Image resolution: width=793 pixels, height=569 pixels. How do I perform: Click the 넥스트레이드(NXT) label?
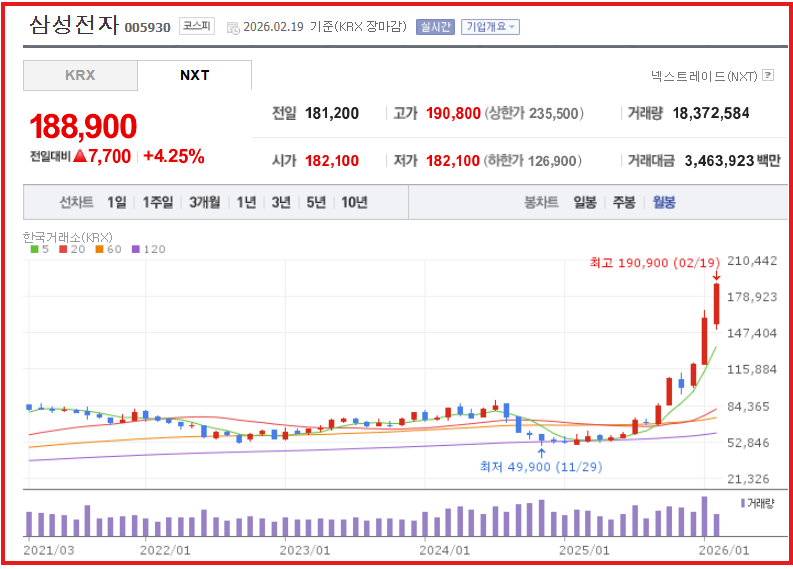click(704, 76)
